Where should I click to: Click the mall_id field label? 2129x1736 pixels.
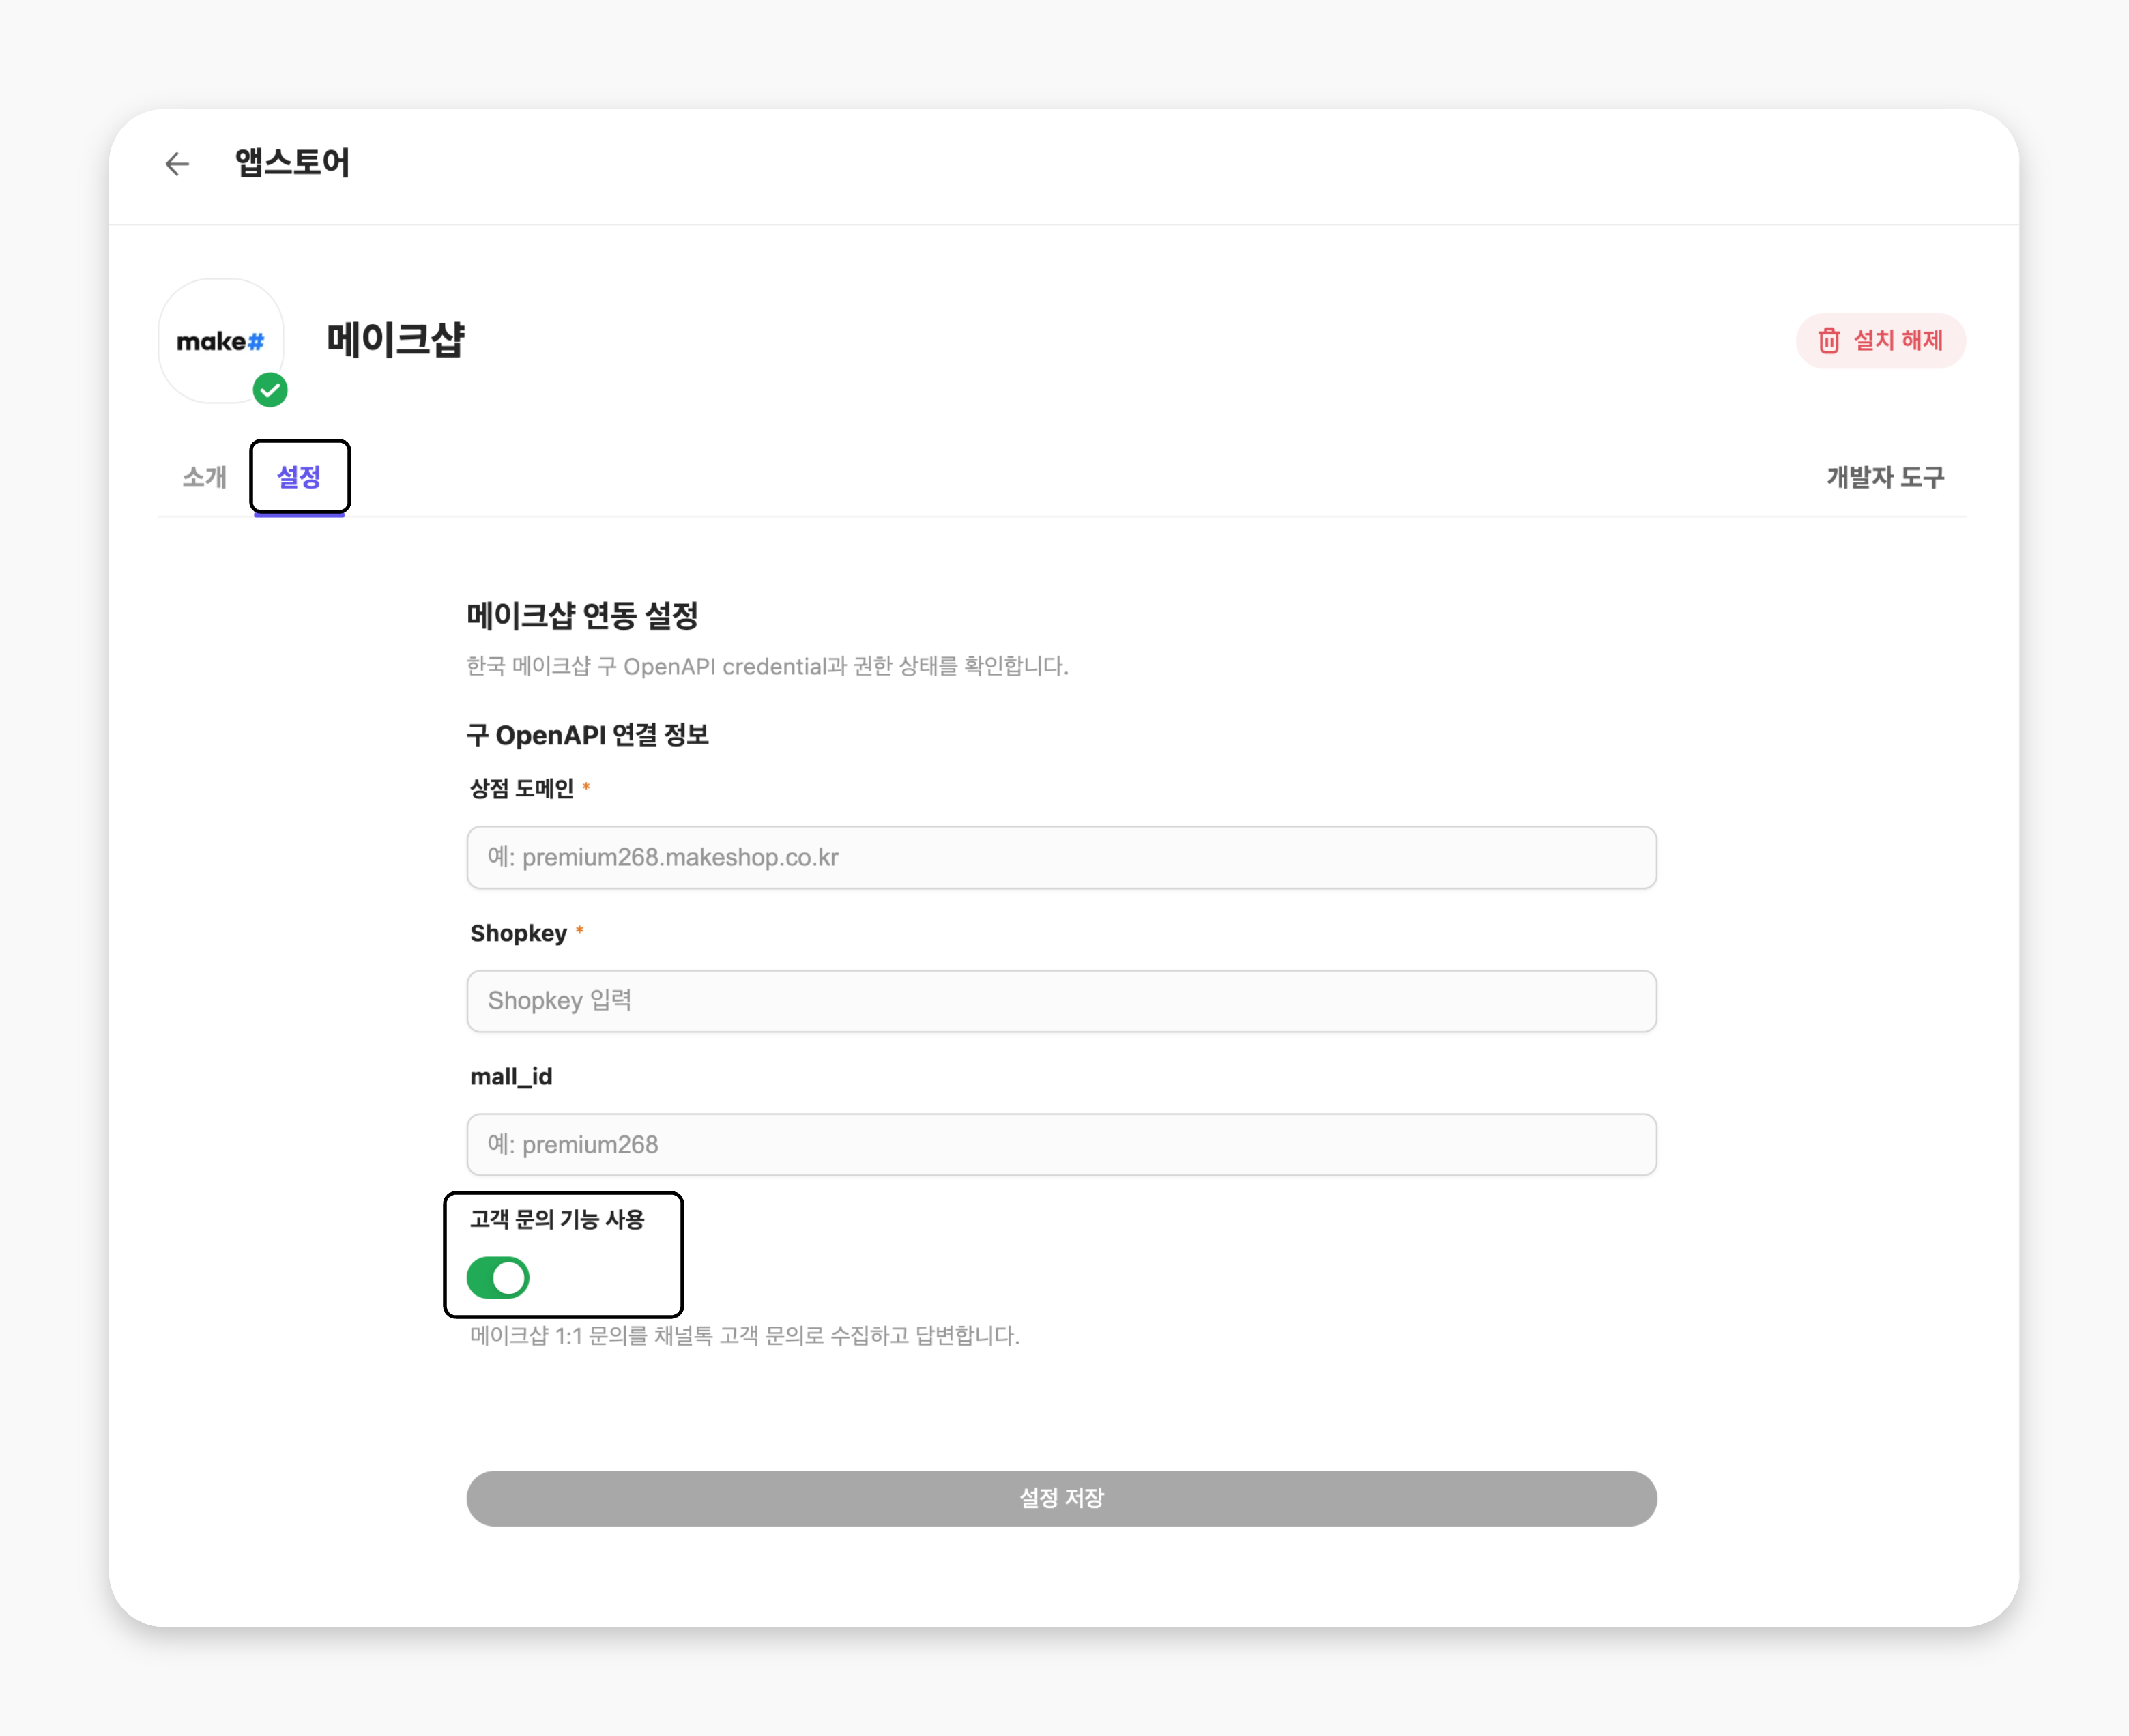(511, 1076)
